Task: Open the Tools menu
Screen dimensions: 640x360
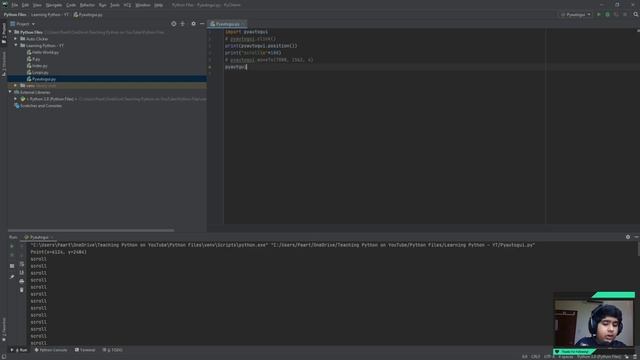Action: pos(115,5)
